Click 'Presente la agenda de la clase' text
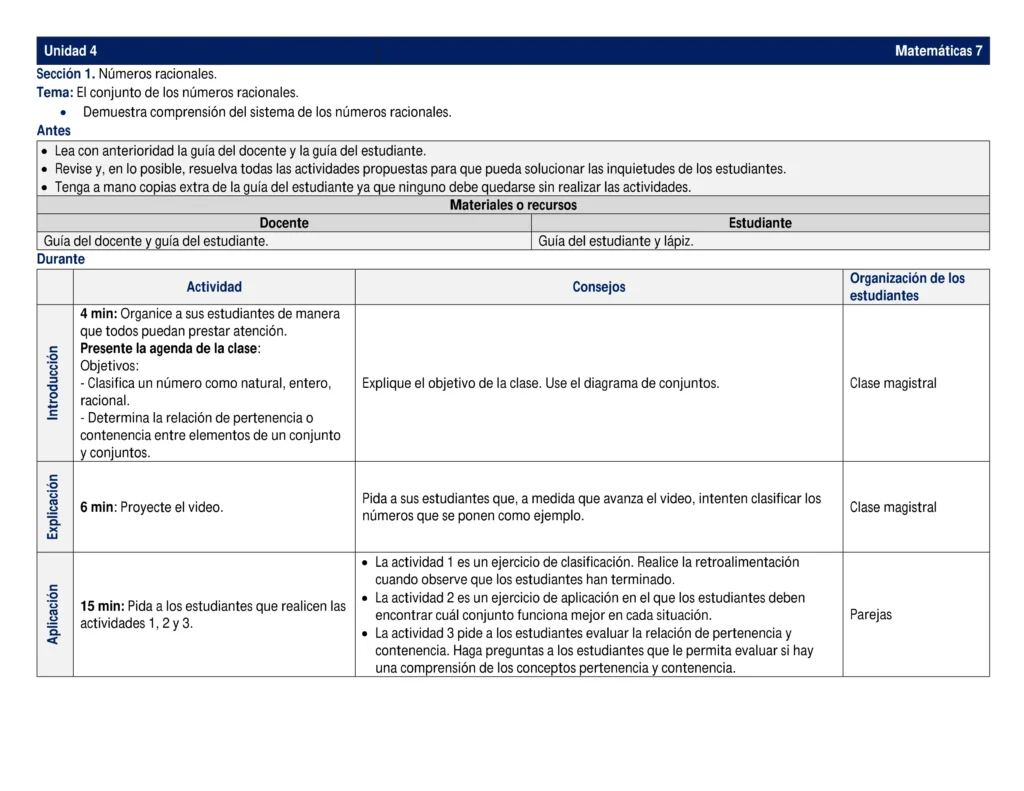 click(x=169, y=349)
